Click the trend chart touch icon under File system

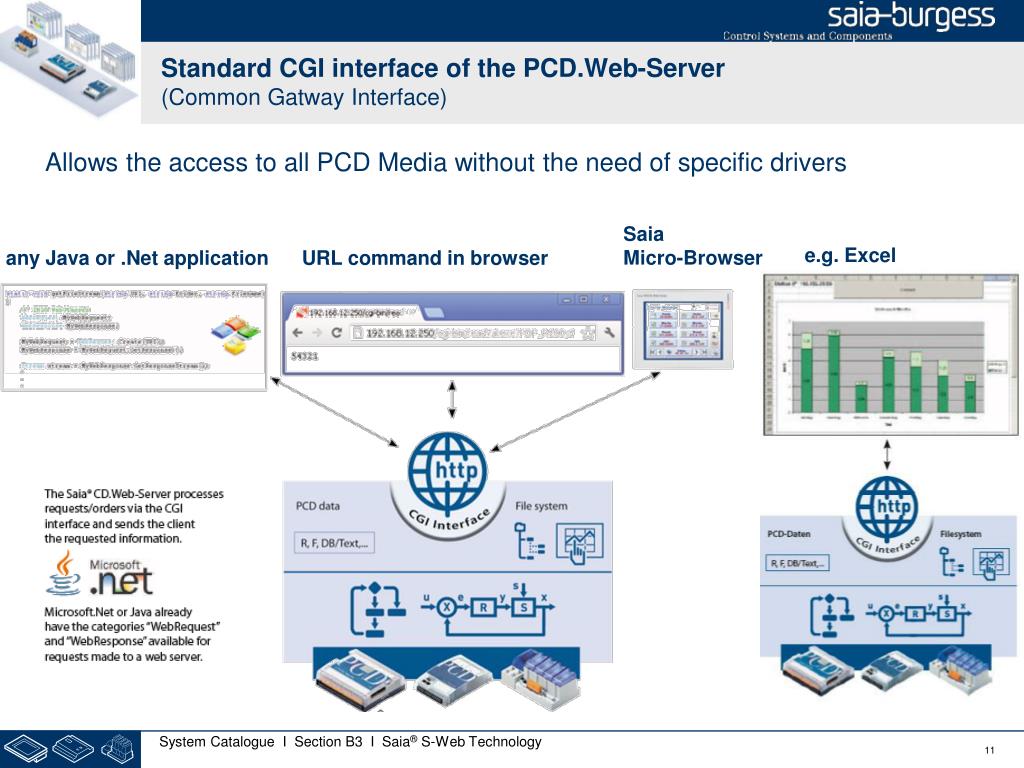click(x=579, y=543)
